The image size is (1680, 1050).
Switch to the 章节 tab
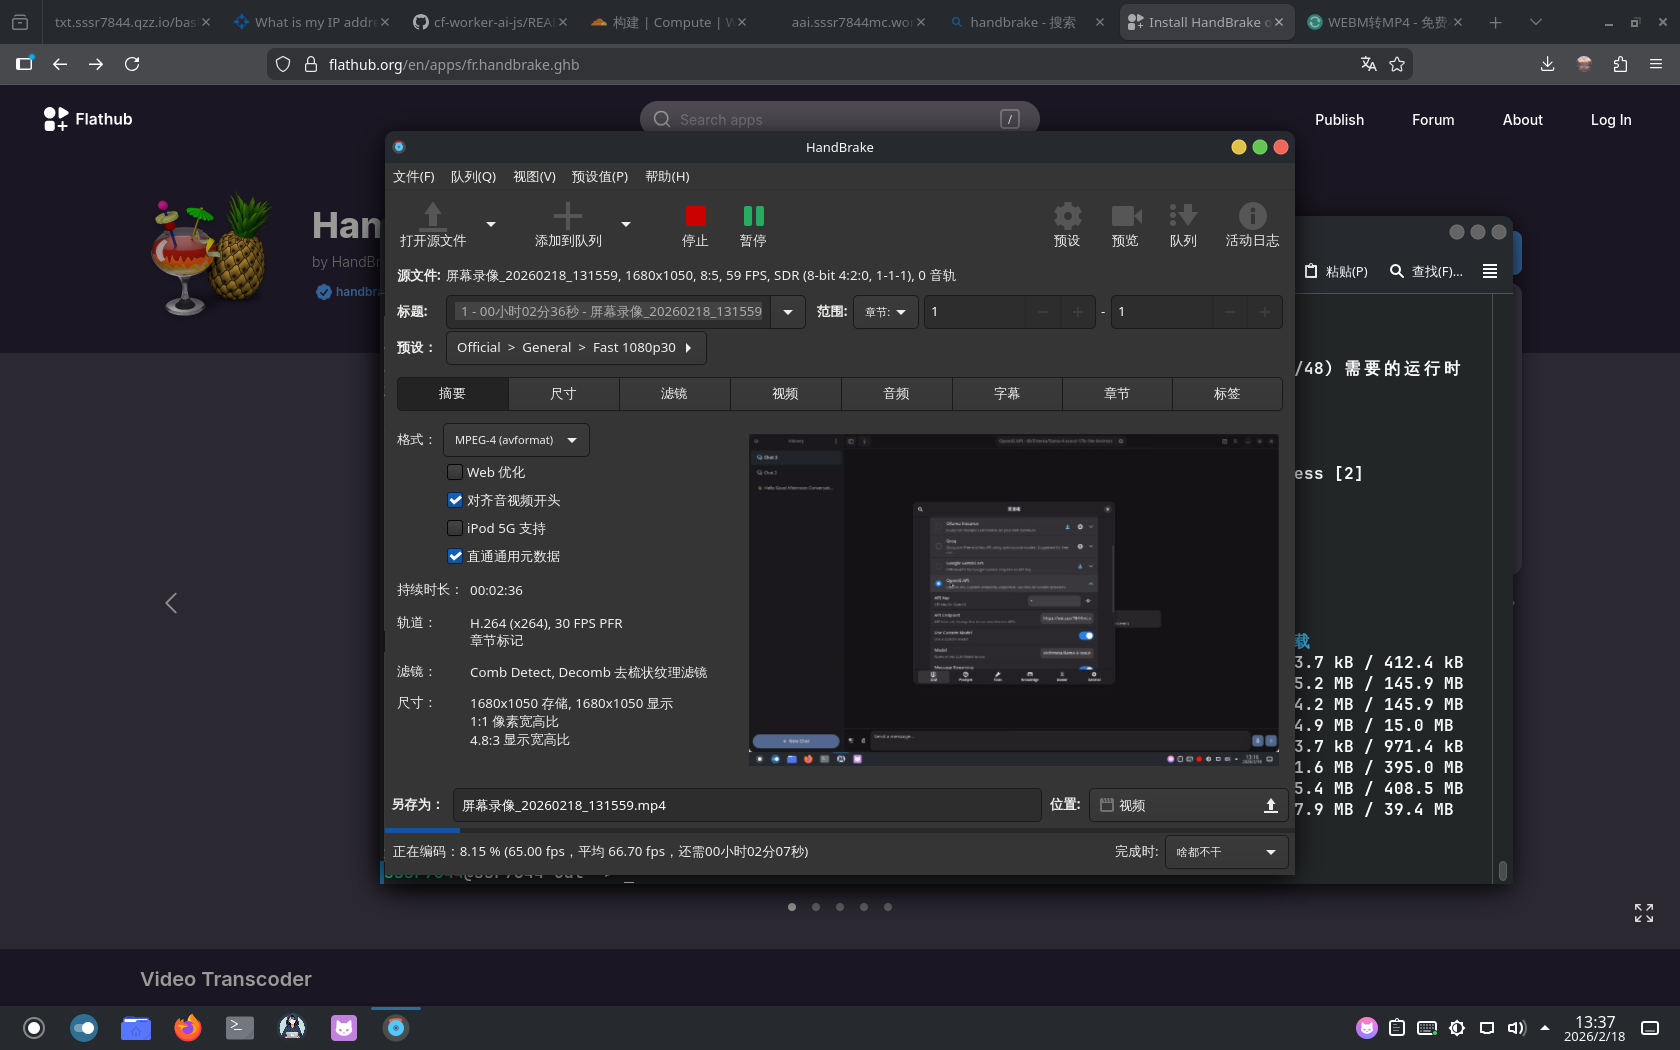pos(1117,394)
